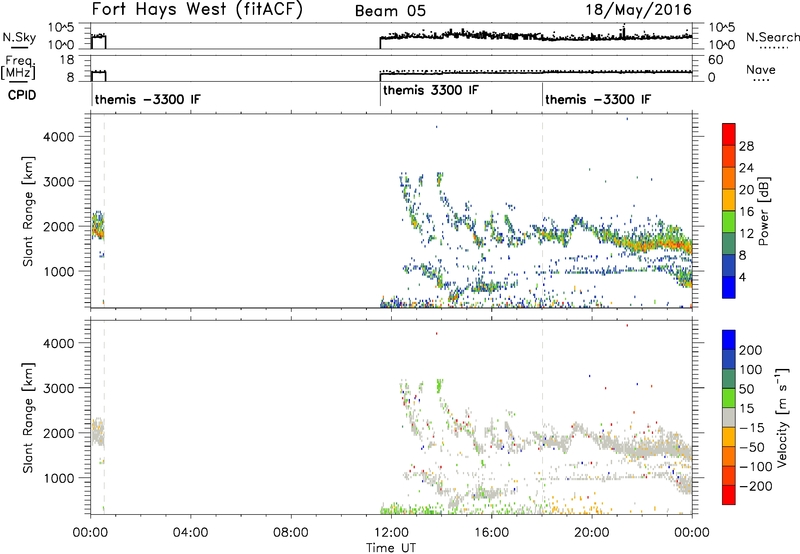This screenshot has width=800, height=554.
Task: Click the 'Fort Hays West (fitACF)' title
Action: tap(197, 9)
